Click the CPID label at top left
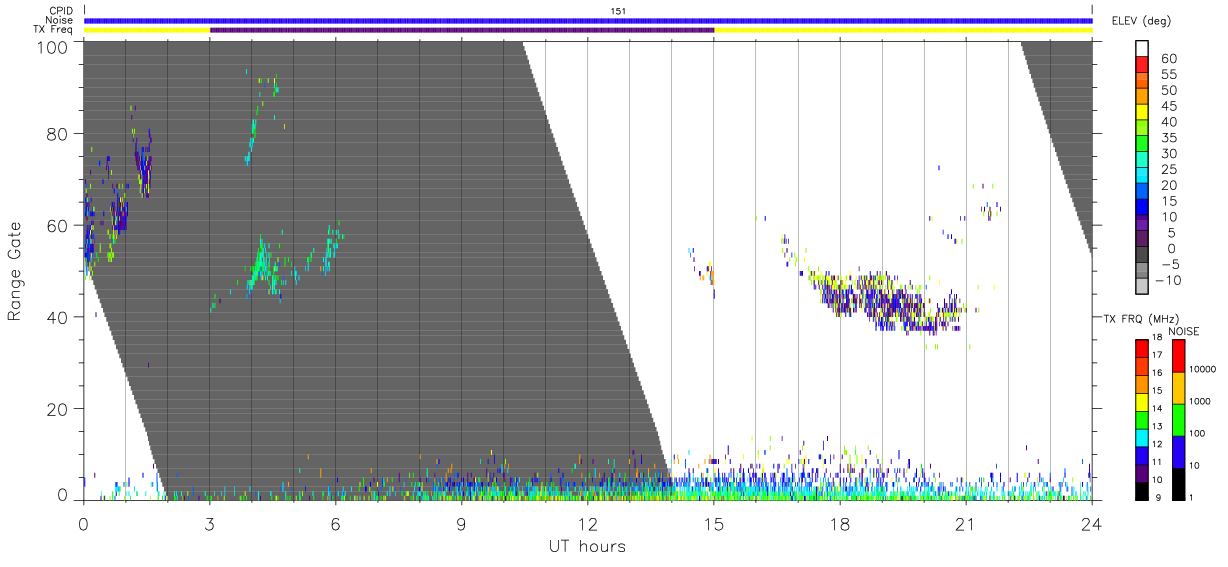1228x567 pixels. 60,10
